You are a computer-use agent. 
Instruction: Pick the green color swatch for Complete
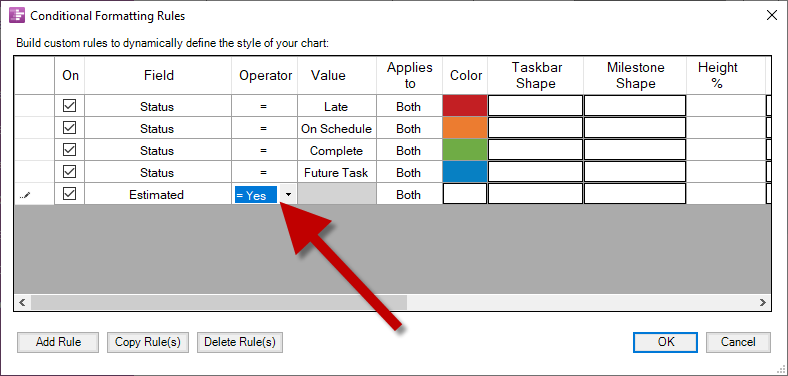coord(465,150)
